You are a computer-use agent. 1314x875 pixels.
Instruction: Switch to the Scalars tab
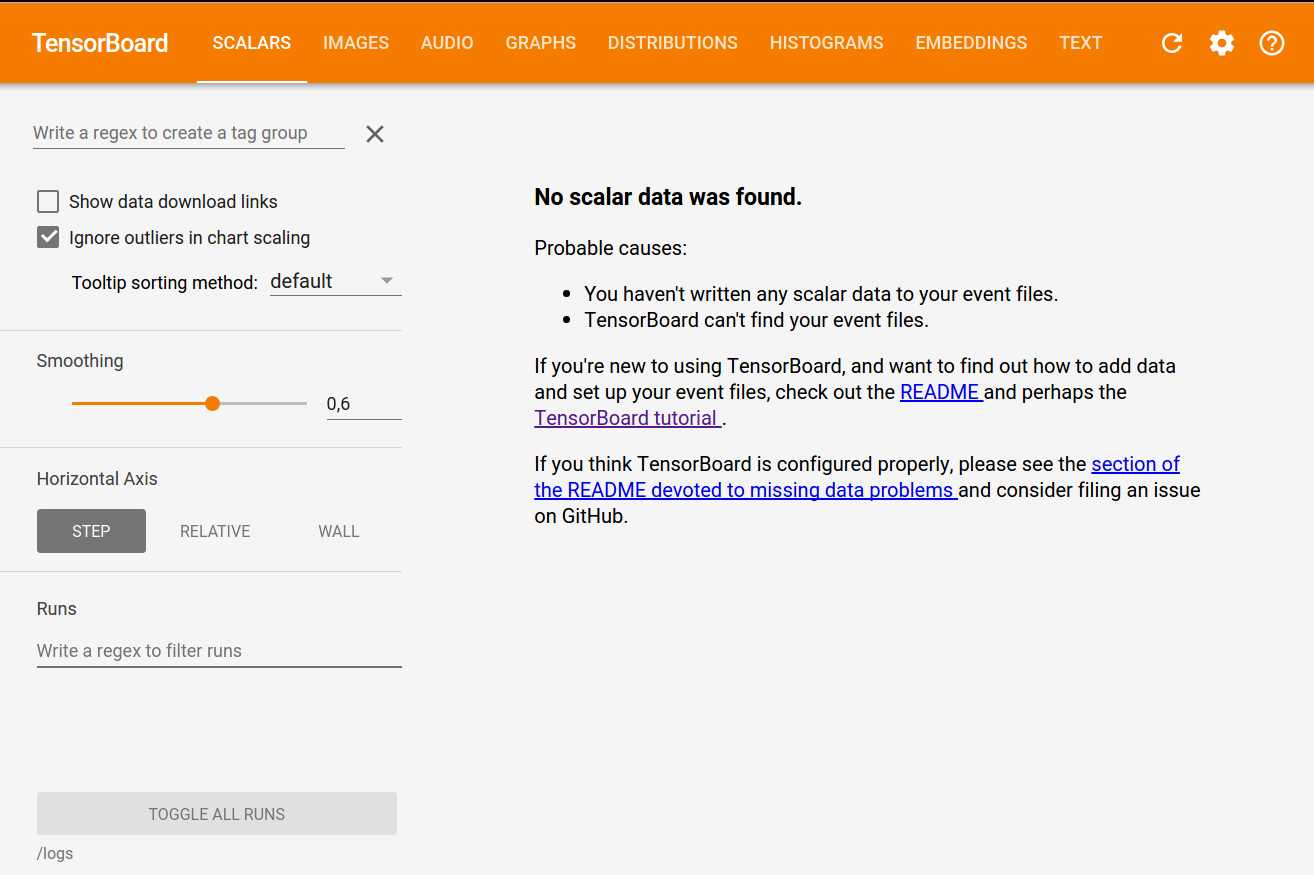(252, 43)
